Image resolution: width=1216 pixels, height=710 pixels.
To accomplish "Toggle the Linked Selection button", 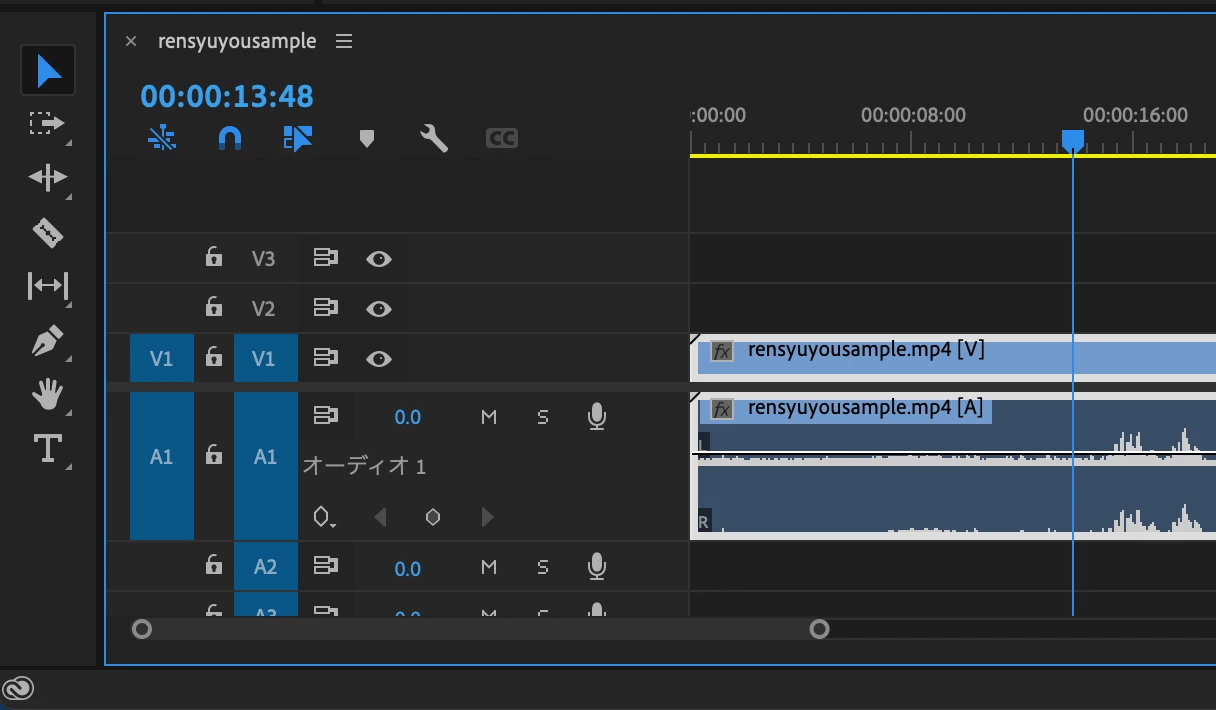I will tap(298, 138).
